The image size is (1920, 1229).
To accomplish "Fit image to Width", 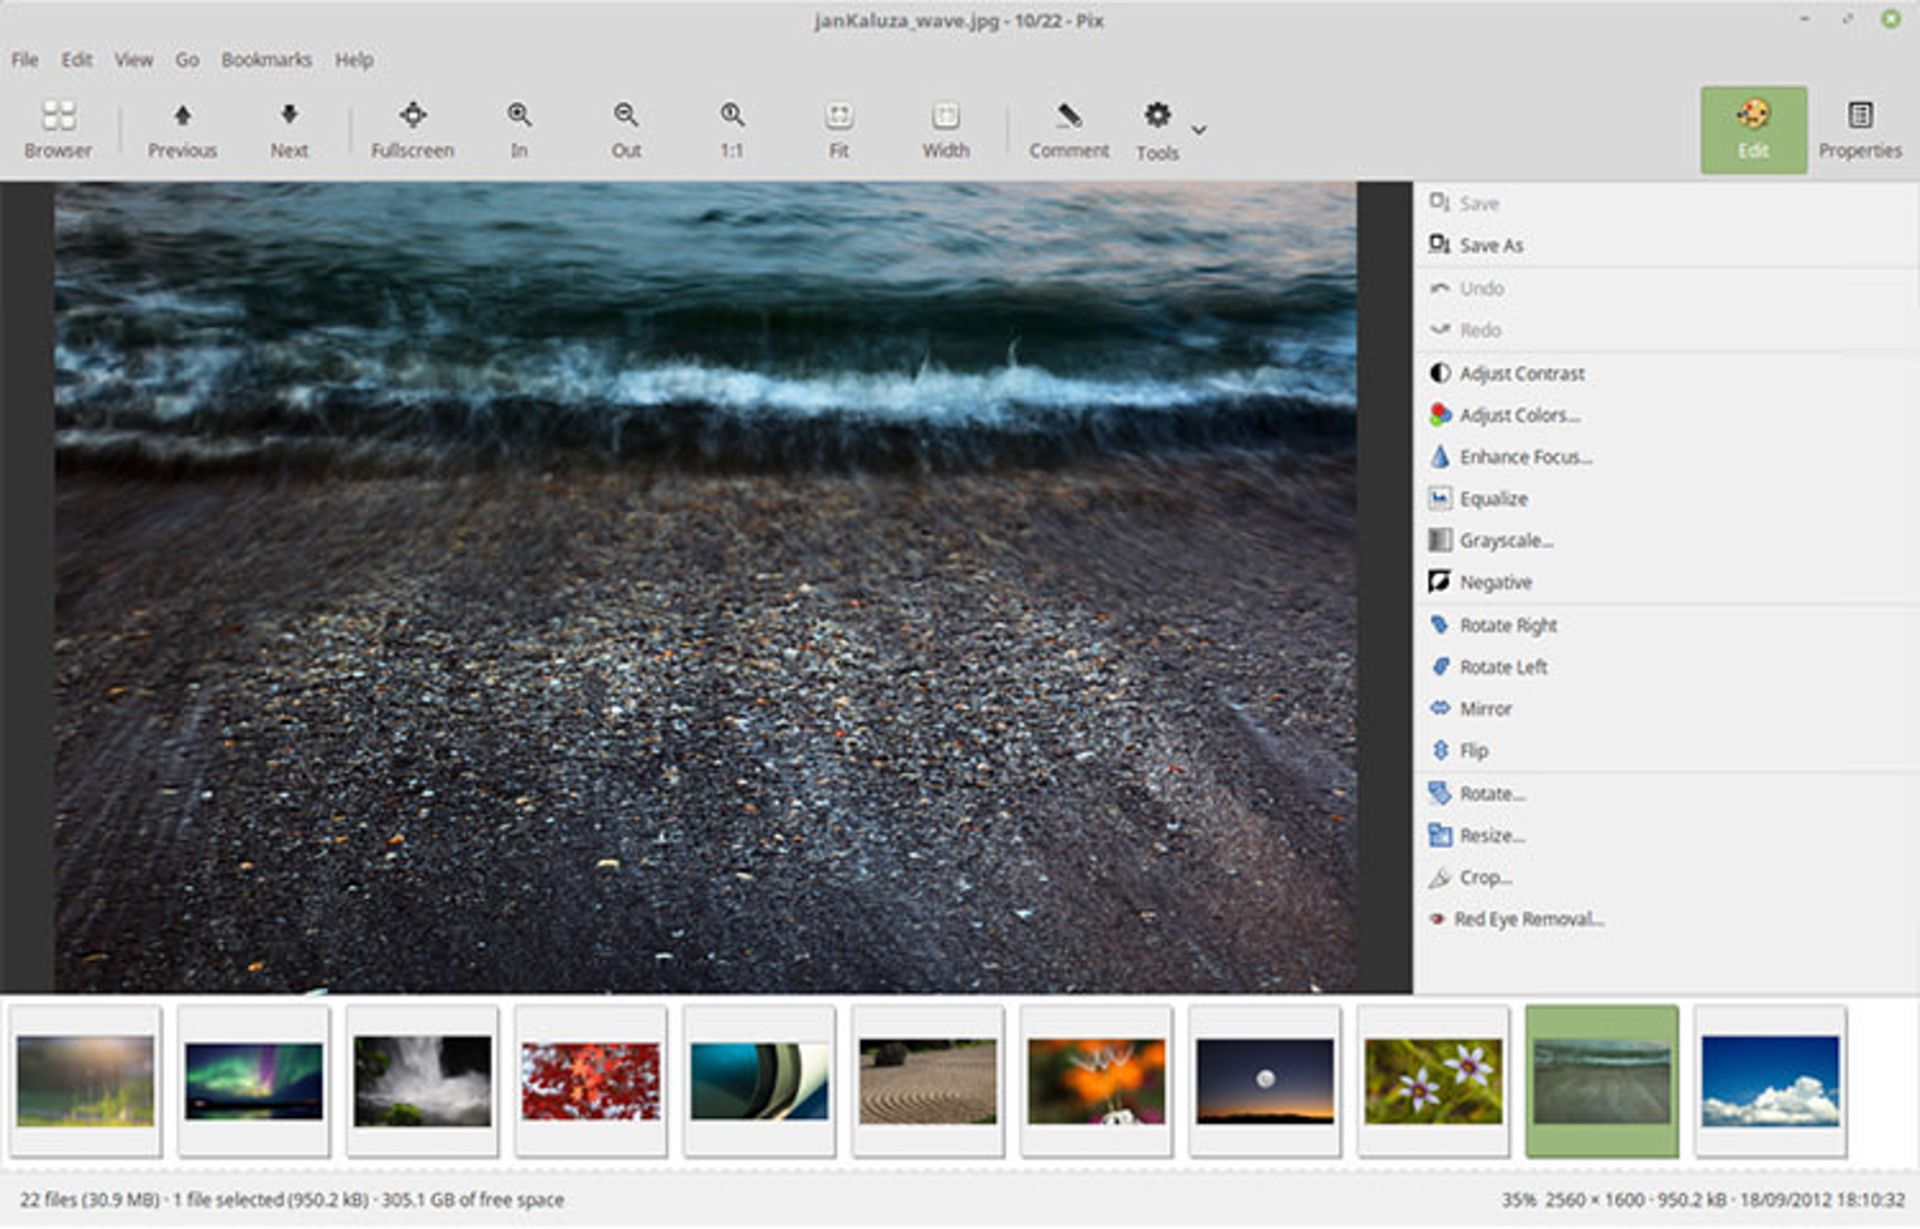I will coord(945,129).
